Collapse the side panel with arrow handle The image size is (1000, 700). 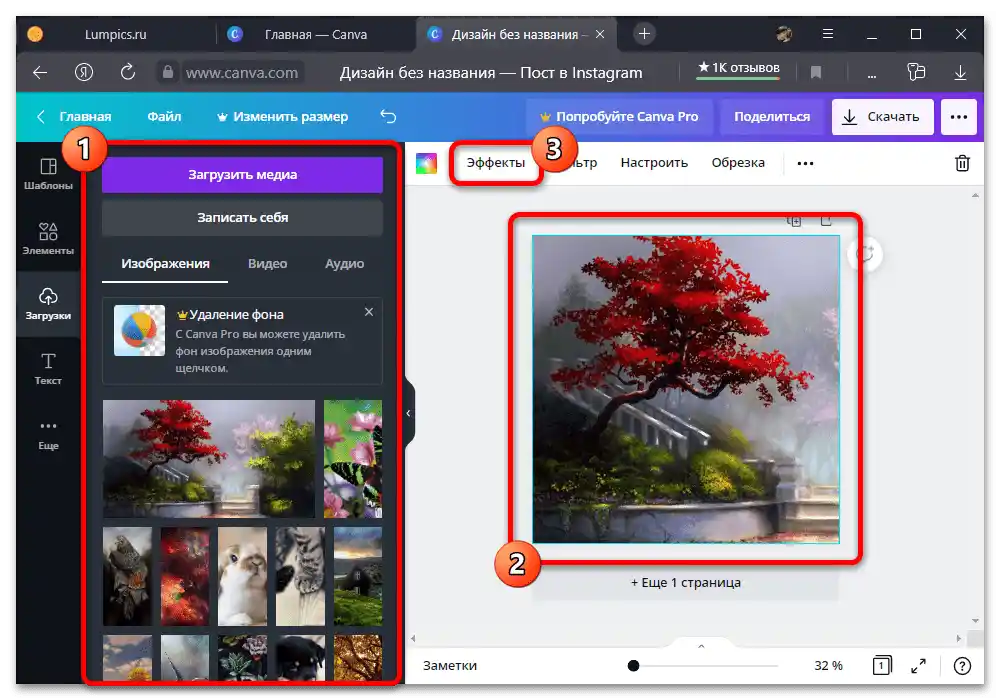point(409,413)
